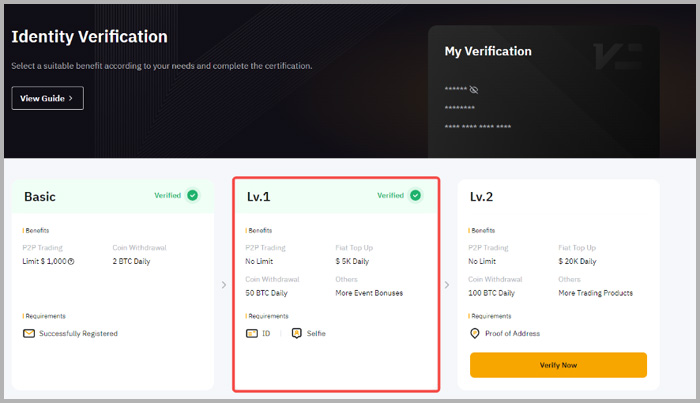Image resolution: width=700 pixels, height=403 pixels.
Task: Click 'ID' requirement label in Lv.1 card
Action: [x=266, y=333]
